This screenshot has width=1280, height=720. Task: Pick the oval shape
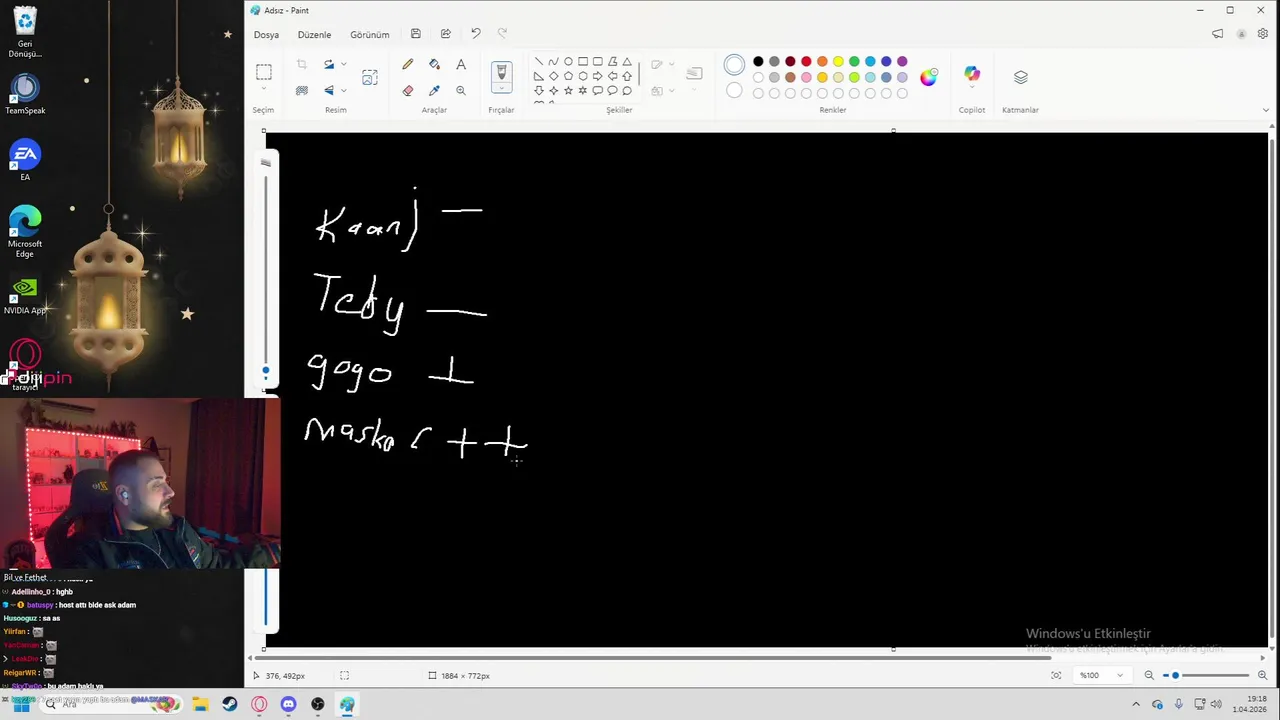[568, 62]
